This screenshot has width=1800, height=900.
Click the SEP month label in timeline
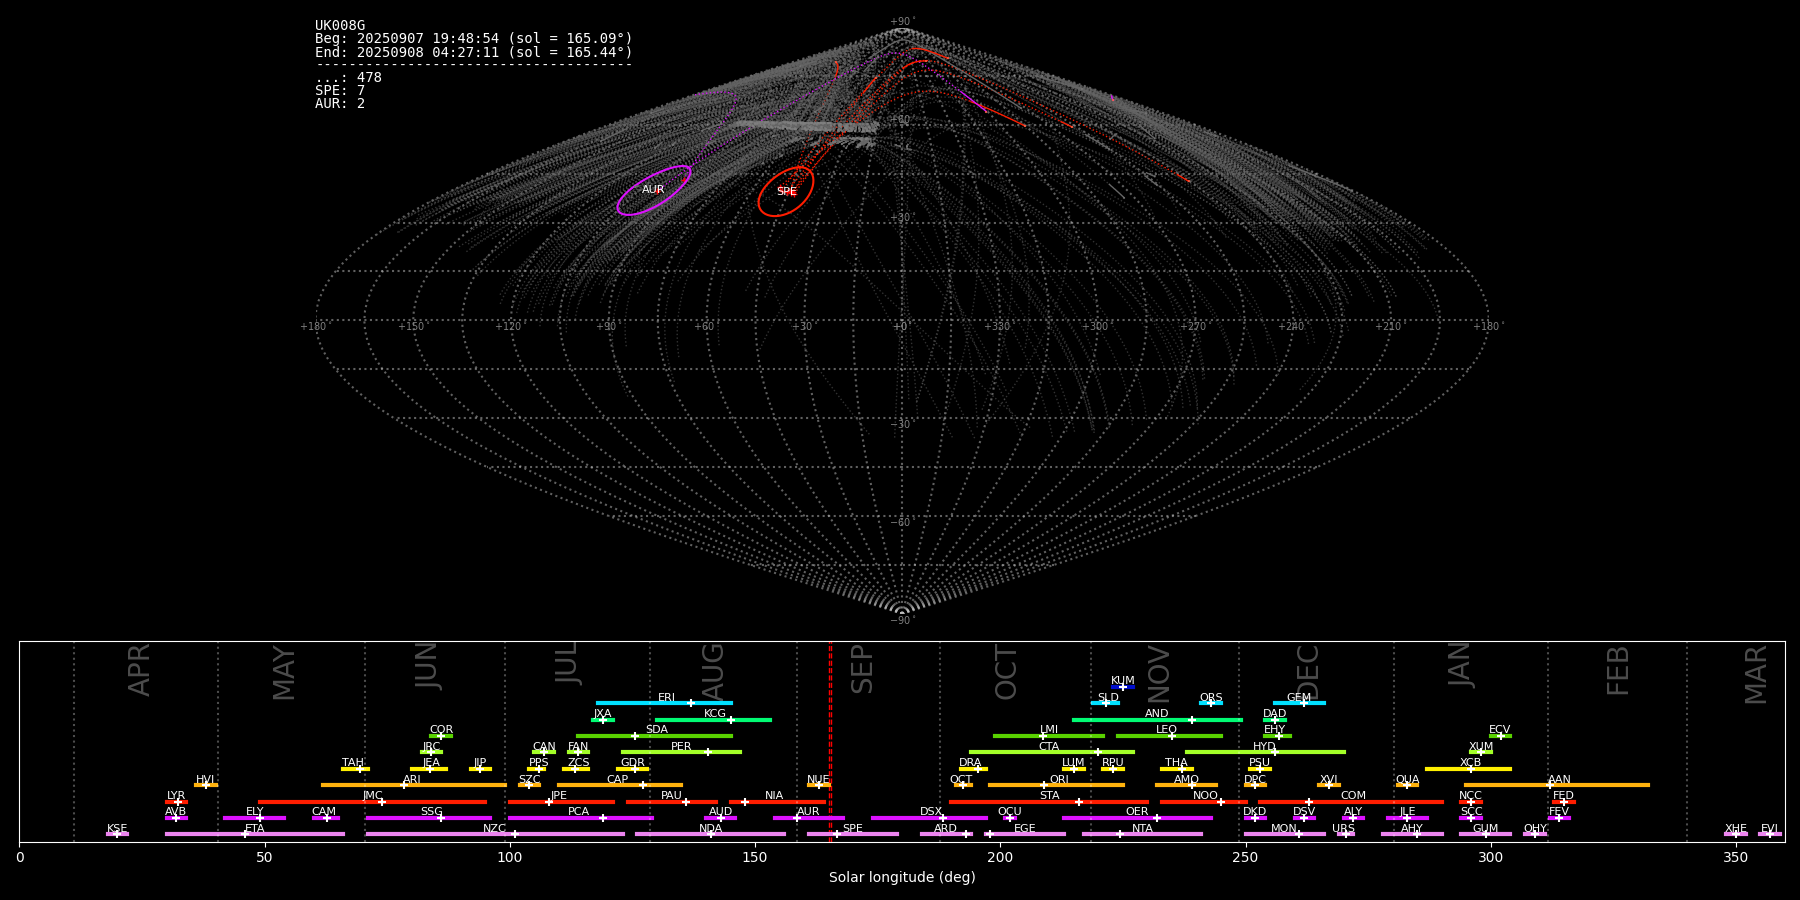862,669
